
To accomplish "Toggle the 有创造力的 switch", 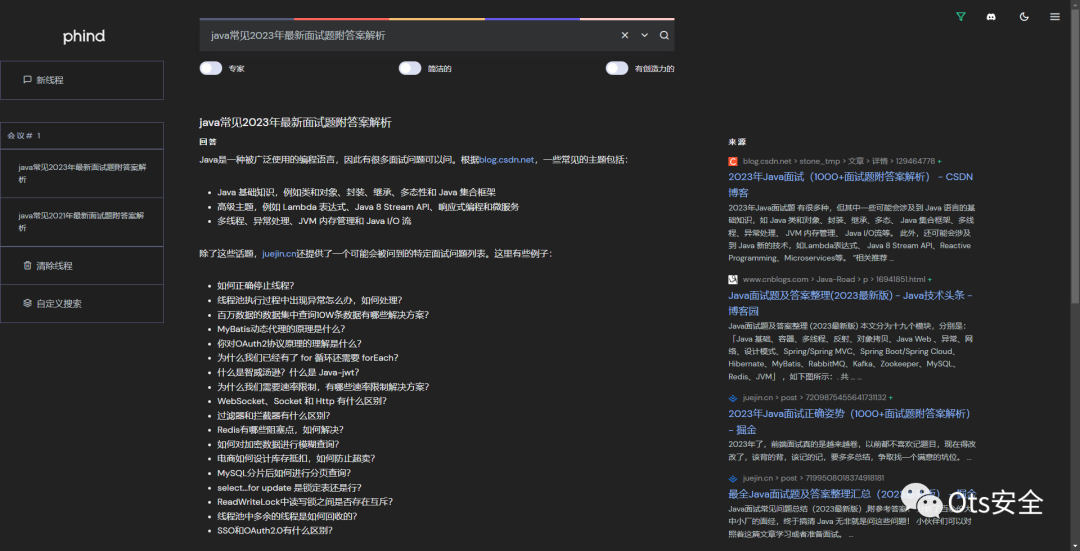I will tap(617, 68).
